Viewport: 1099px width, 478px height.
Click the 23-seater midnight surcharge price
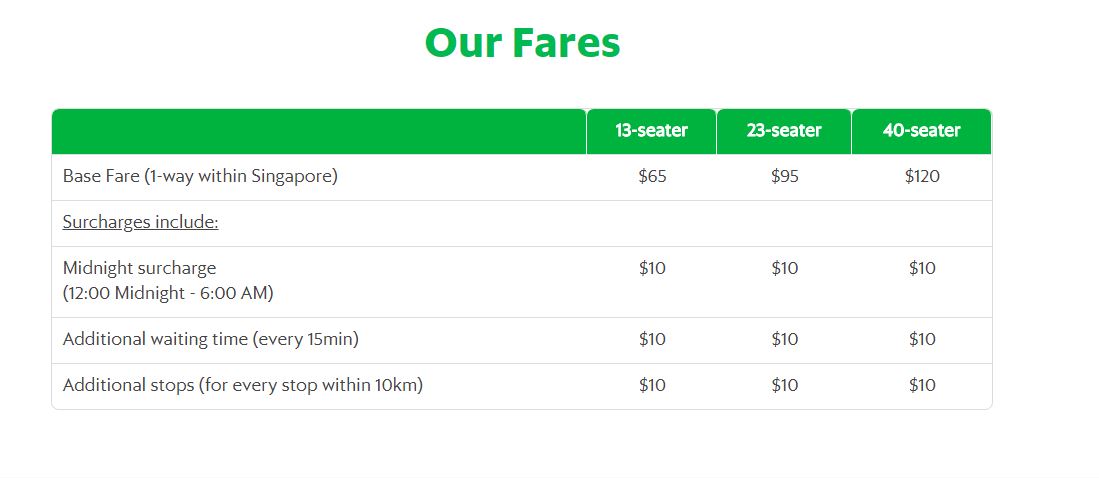point(785,269)
